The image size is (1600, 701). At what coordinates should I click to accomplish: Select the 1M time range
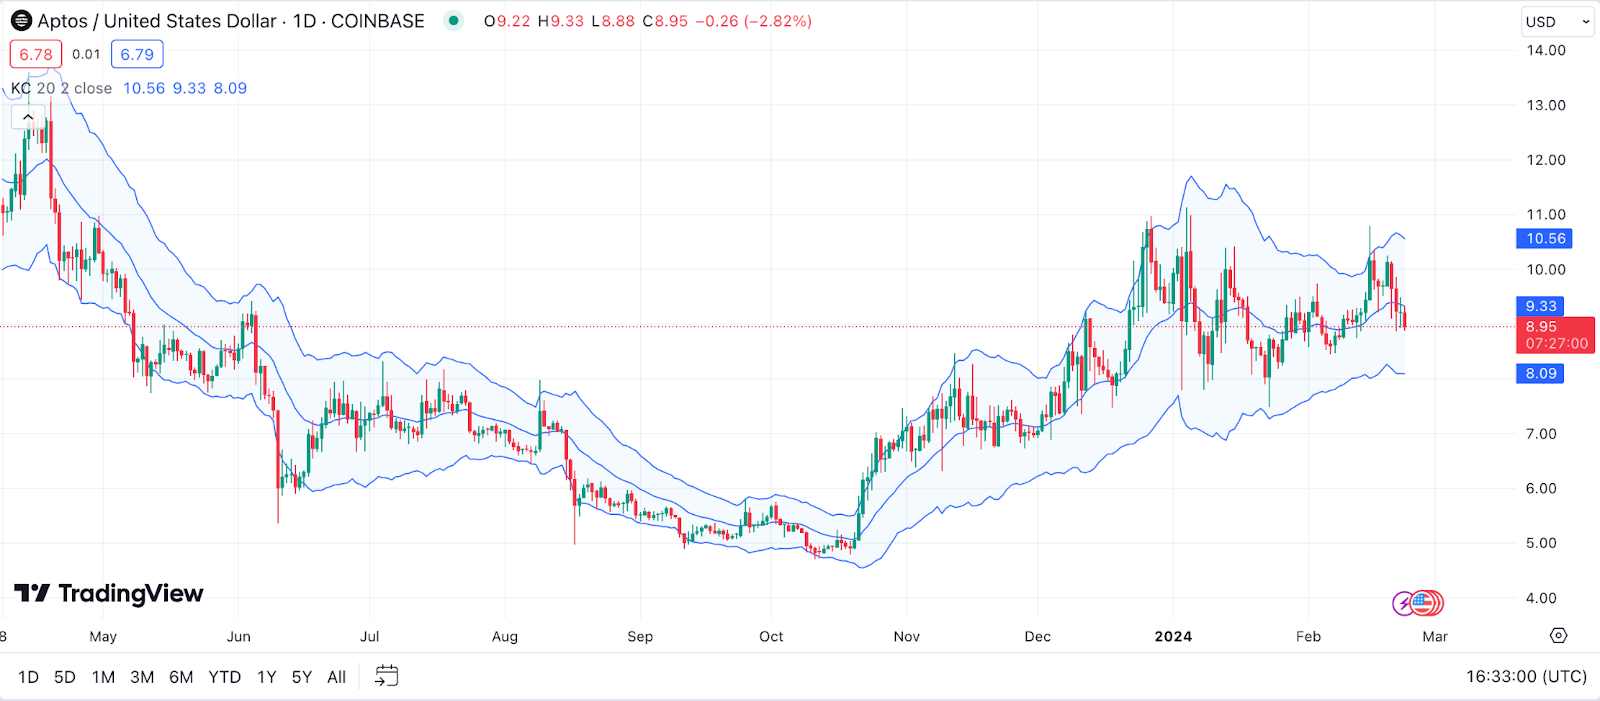click(103, 677)
